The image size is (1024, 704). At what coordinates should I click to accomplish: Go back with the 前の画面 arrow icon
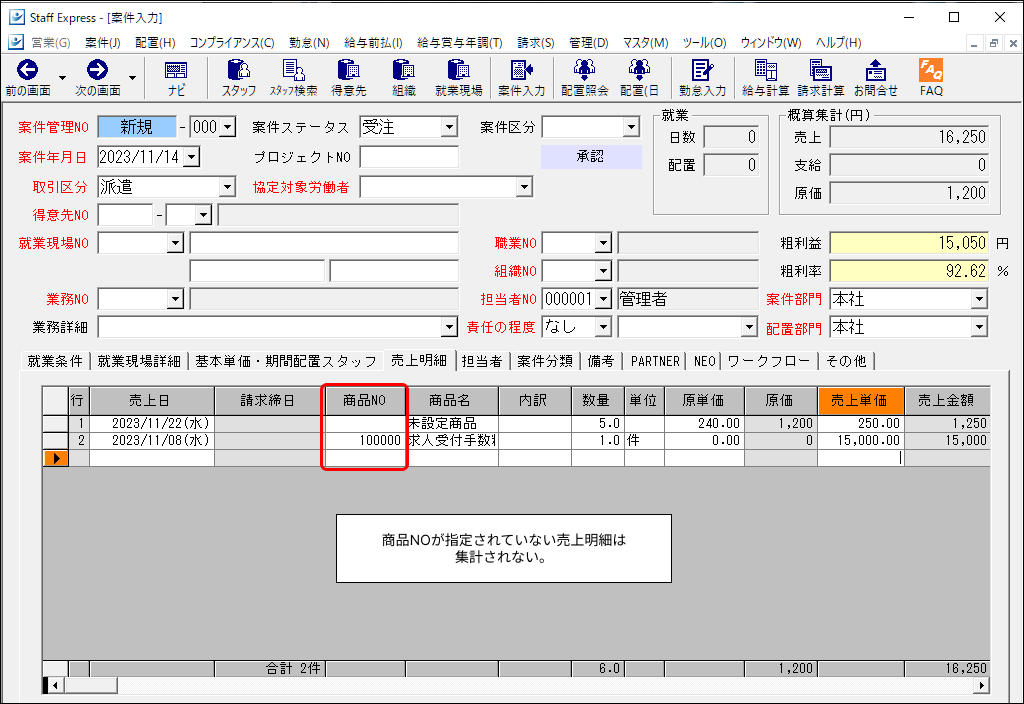click(x=27, y=71)
